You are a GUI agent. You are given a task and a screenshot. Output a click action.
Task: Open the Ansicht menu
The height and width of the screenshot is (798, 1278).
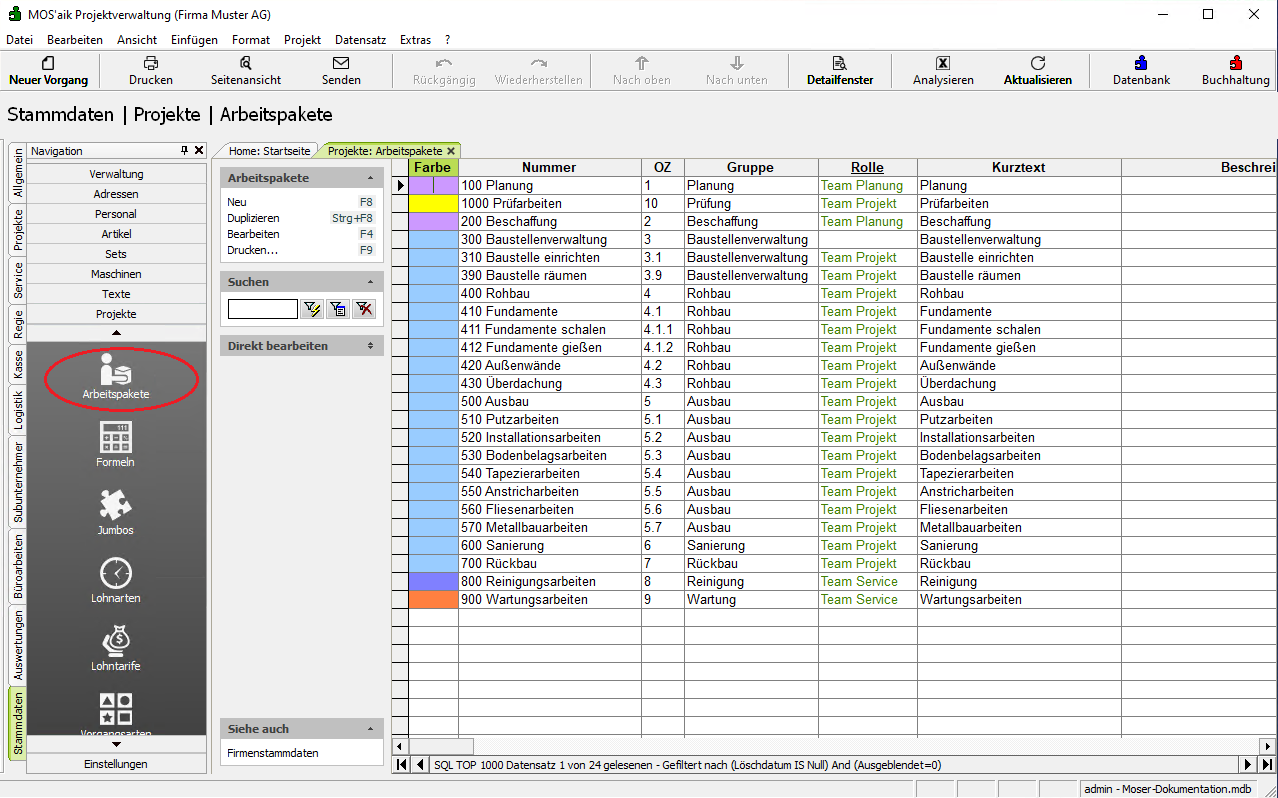(137, 40)
